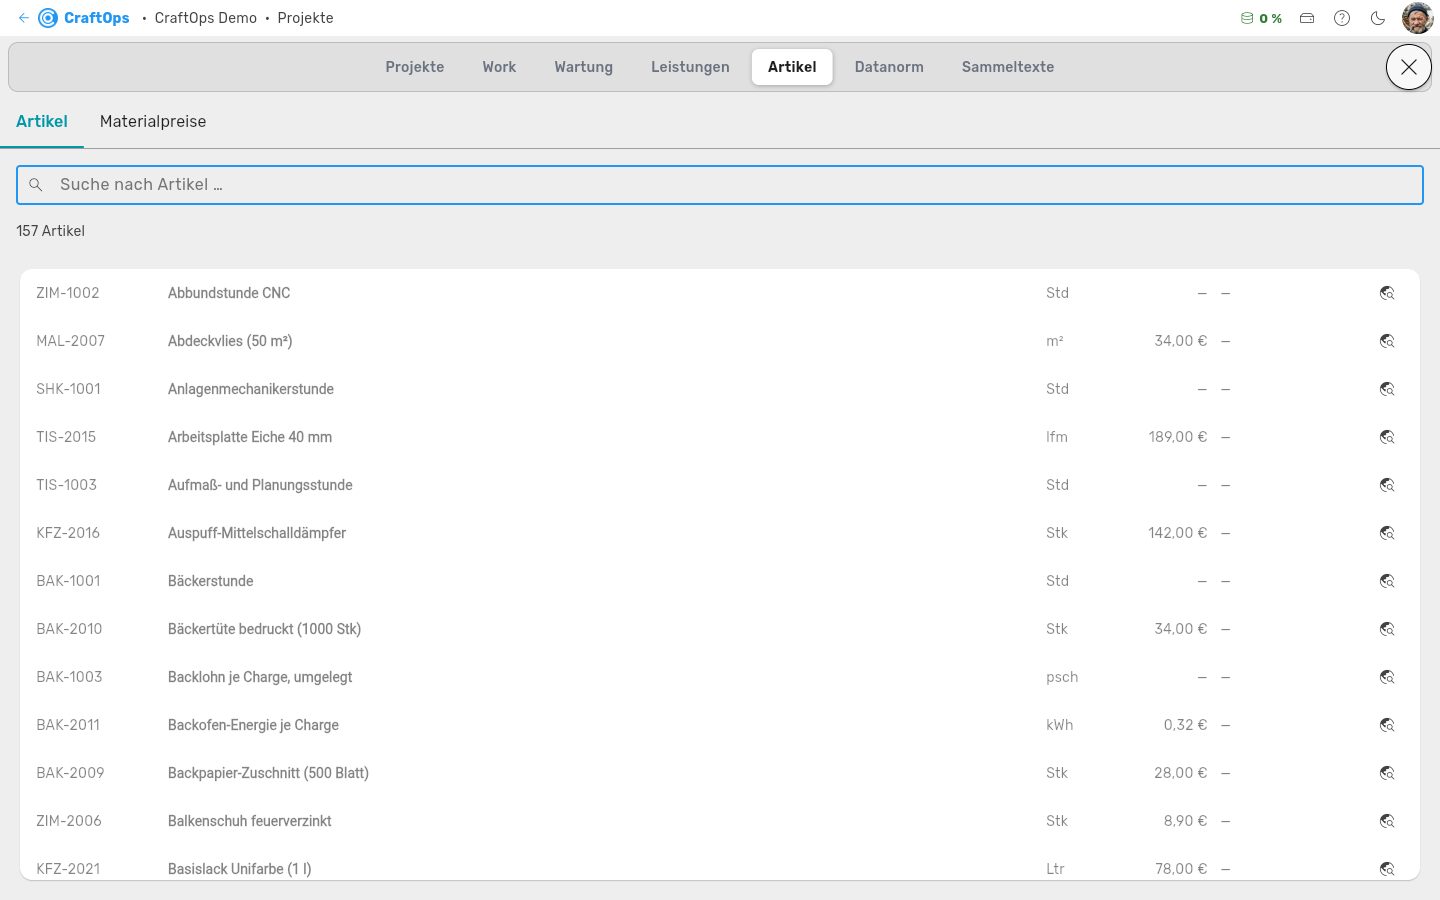Click the price lookup icon for Auspuff-Mittelschalldämpfer
The image size is (1440, 900).
(x=1387, y=533)
